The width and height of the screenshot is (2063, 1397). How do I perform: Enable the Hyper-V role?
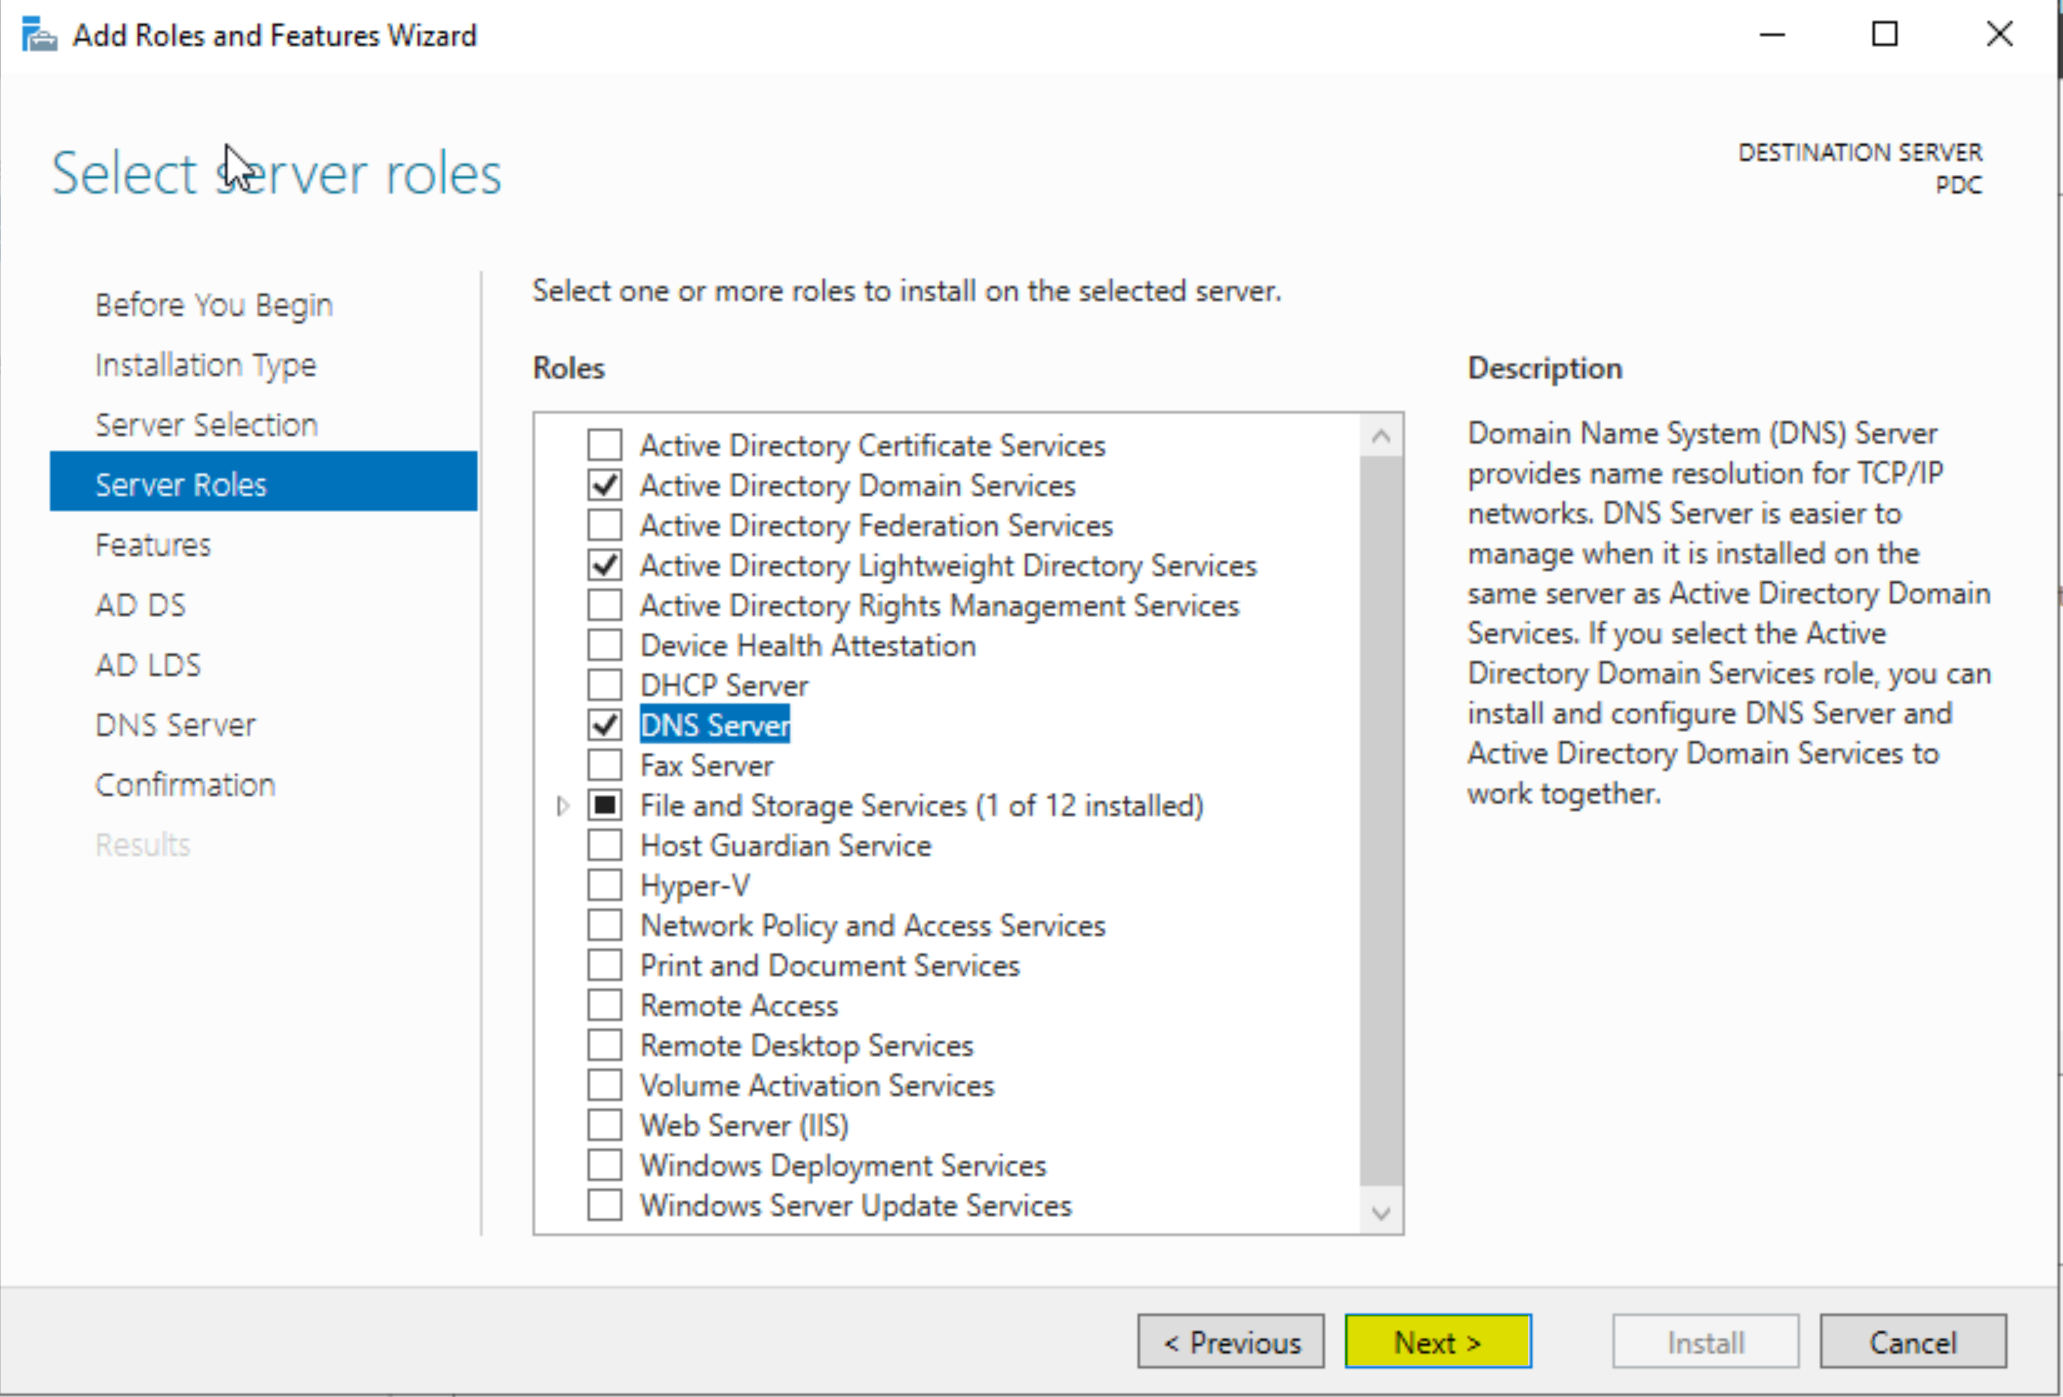[x=605, y=885]
